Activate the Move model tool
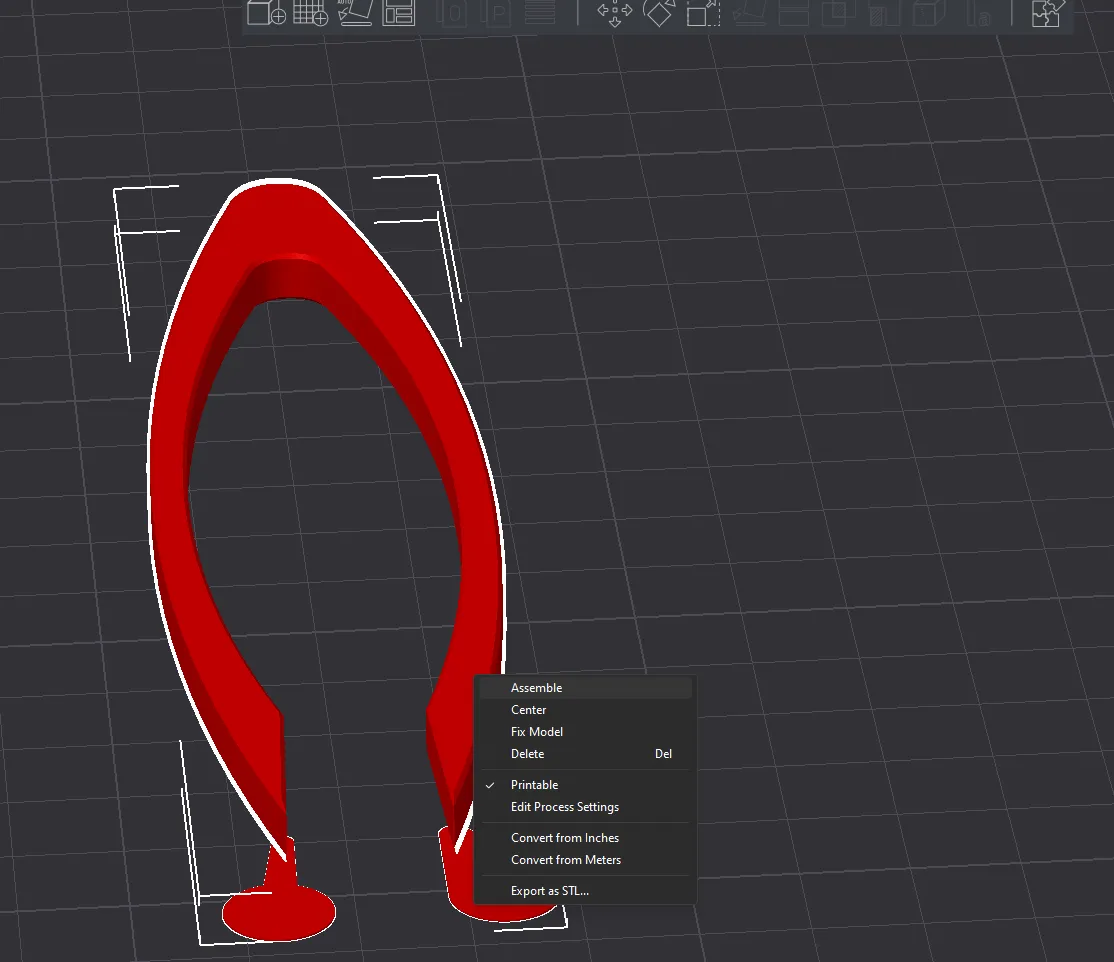The image size is (1114, 962). (x=614, y=13)
